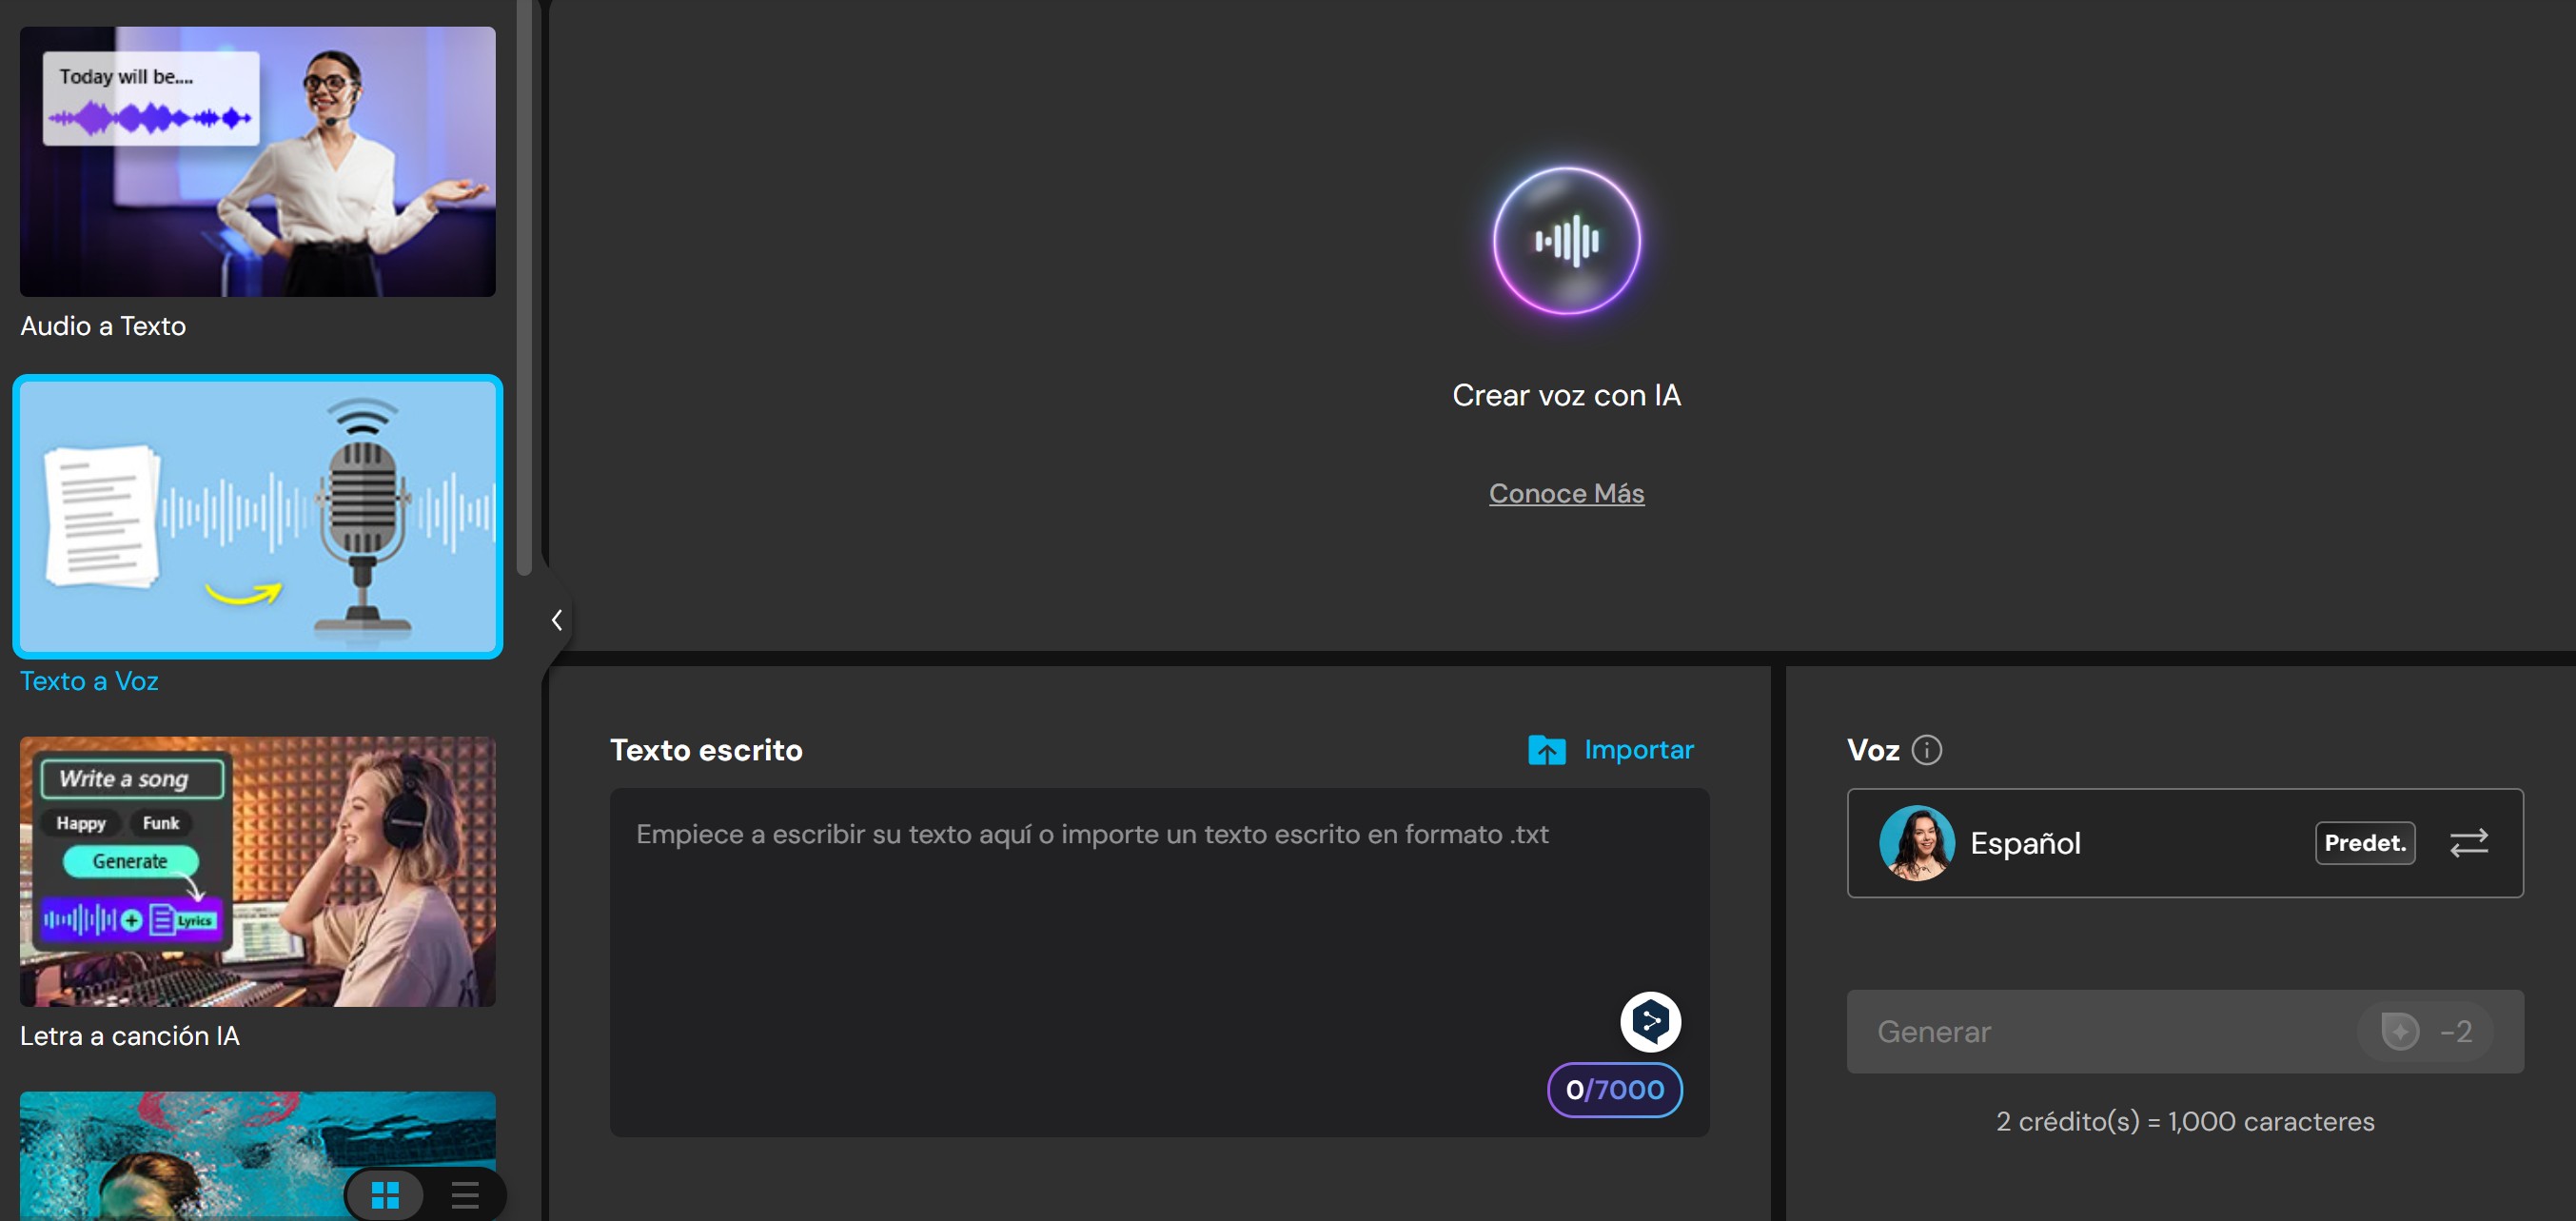The height and width of the screenshot is (1221, 2576).
Task: Click the Importar folder upload icon
Action: pos(1546,750)
